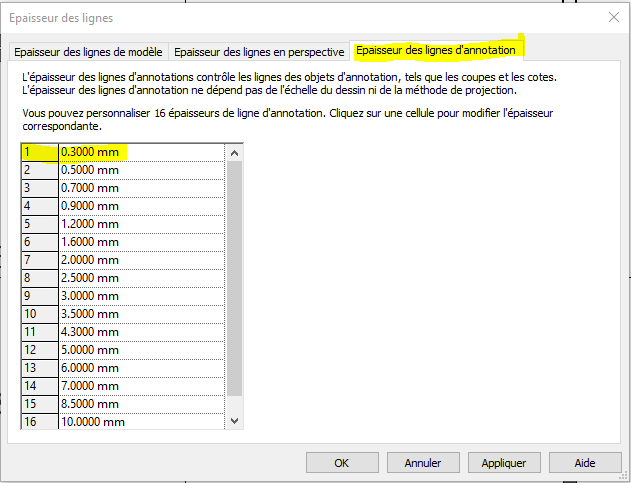Click the OK button
Viewport: 631px width, 483px height.
tap(342, 463)
